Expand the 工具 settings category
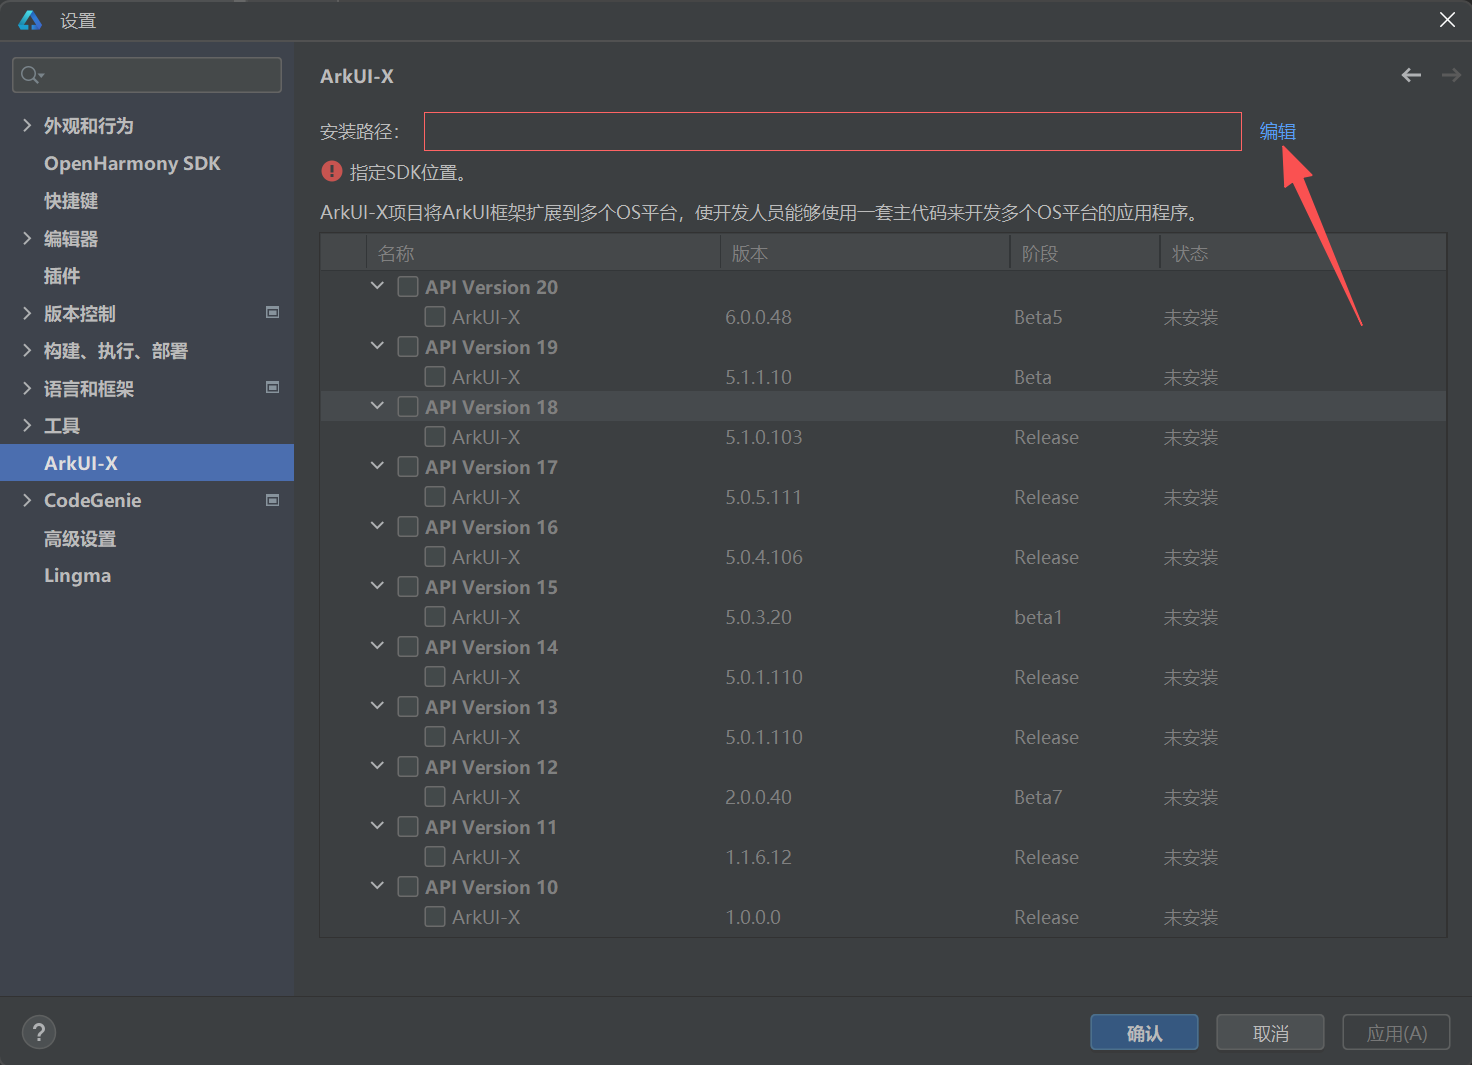The height and width of the screenshot is (1065, 1472). pos(27,425)
